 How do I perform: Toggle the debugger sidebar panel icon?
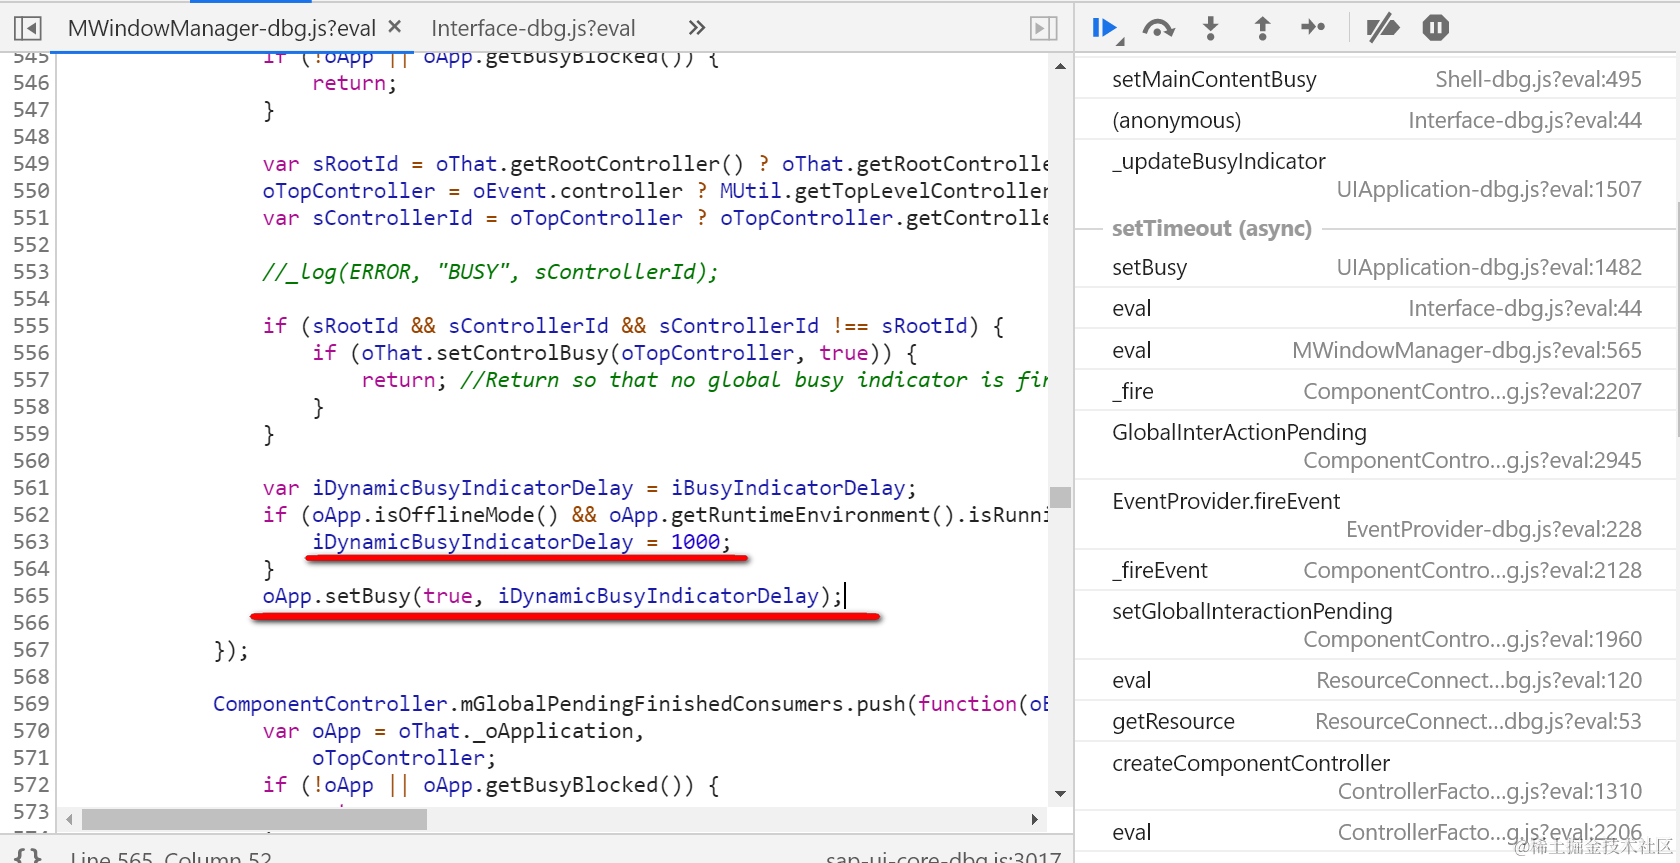[x=1043, y=28]
